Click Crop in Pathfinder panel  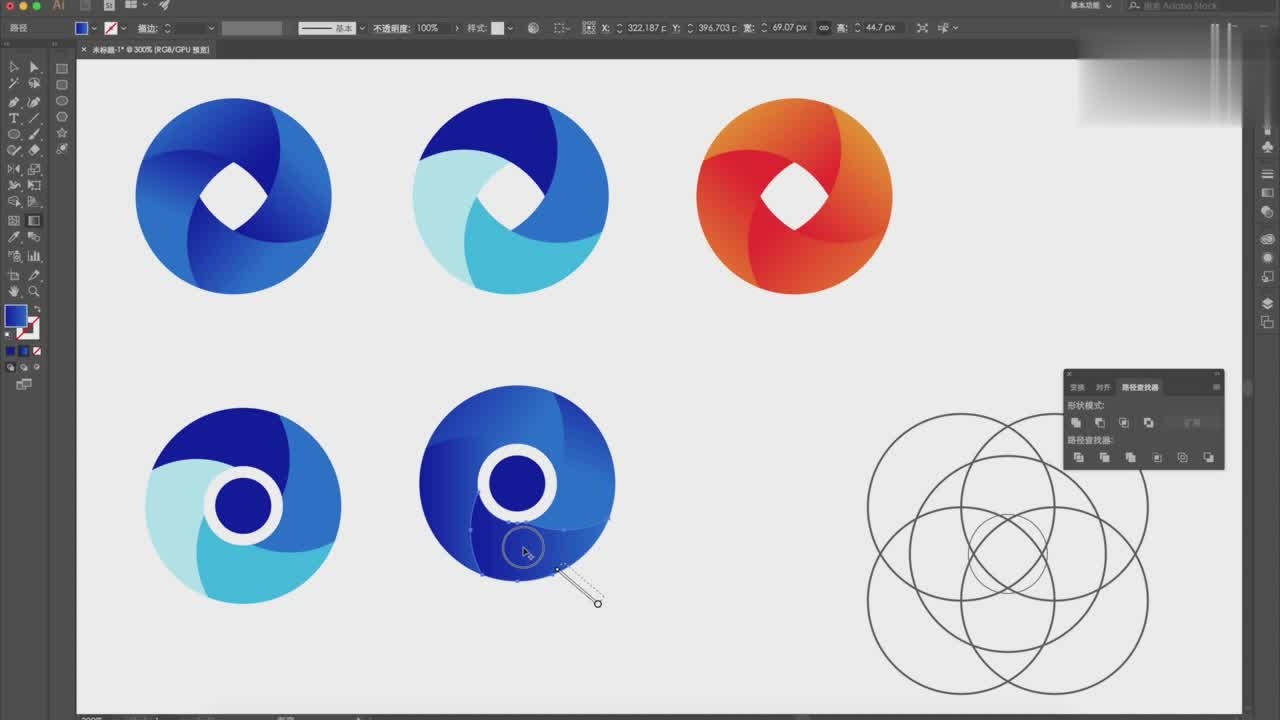[1157, 458]
